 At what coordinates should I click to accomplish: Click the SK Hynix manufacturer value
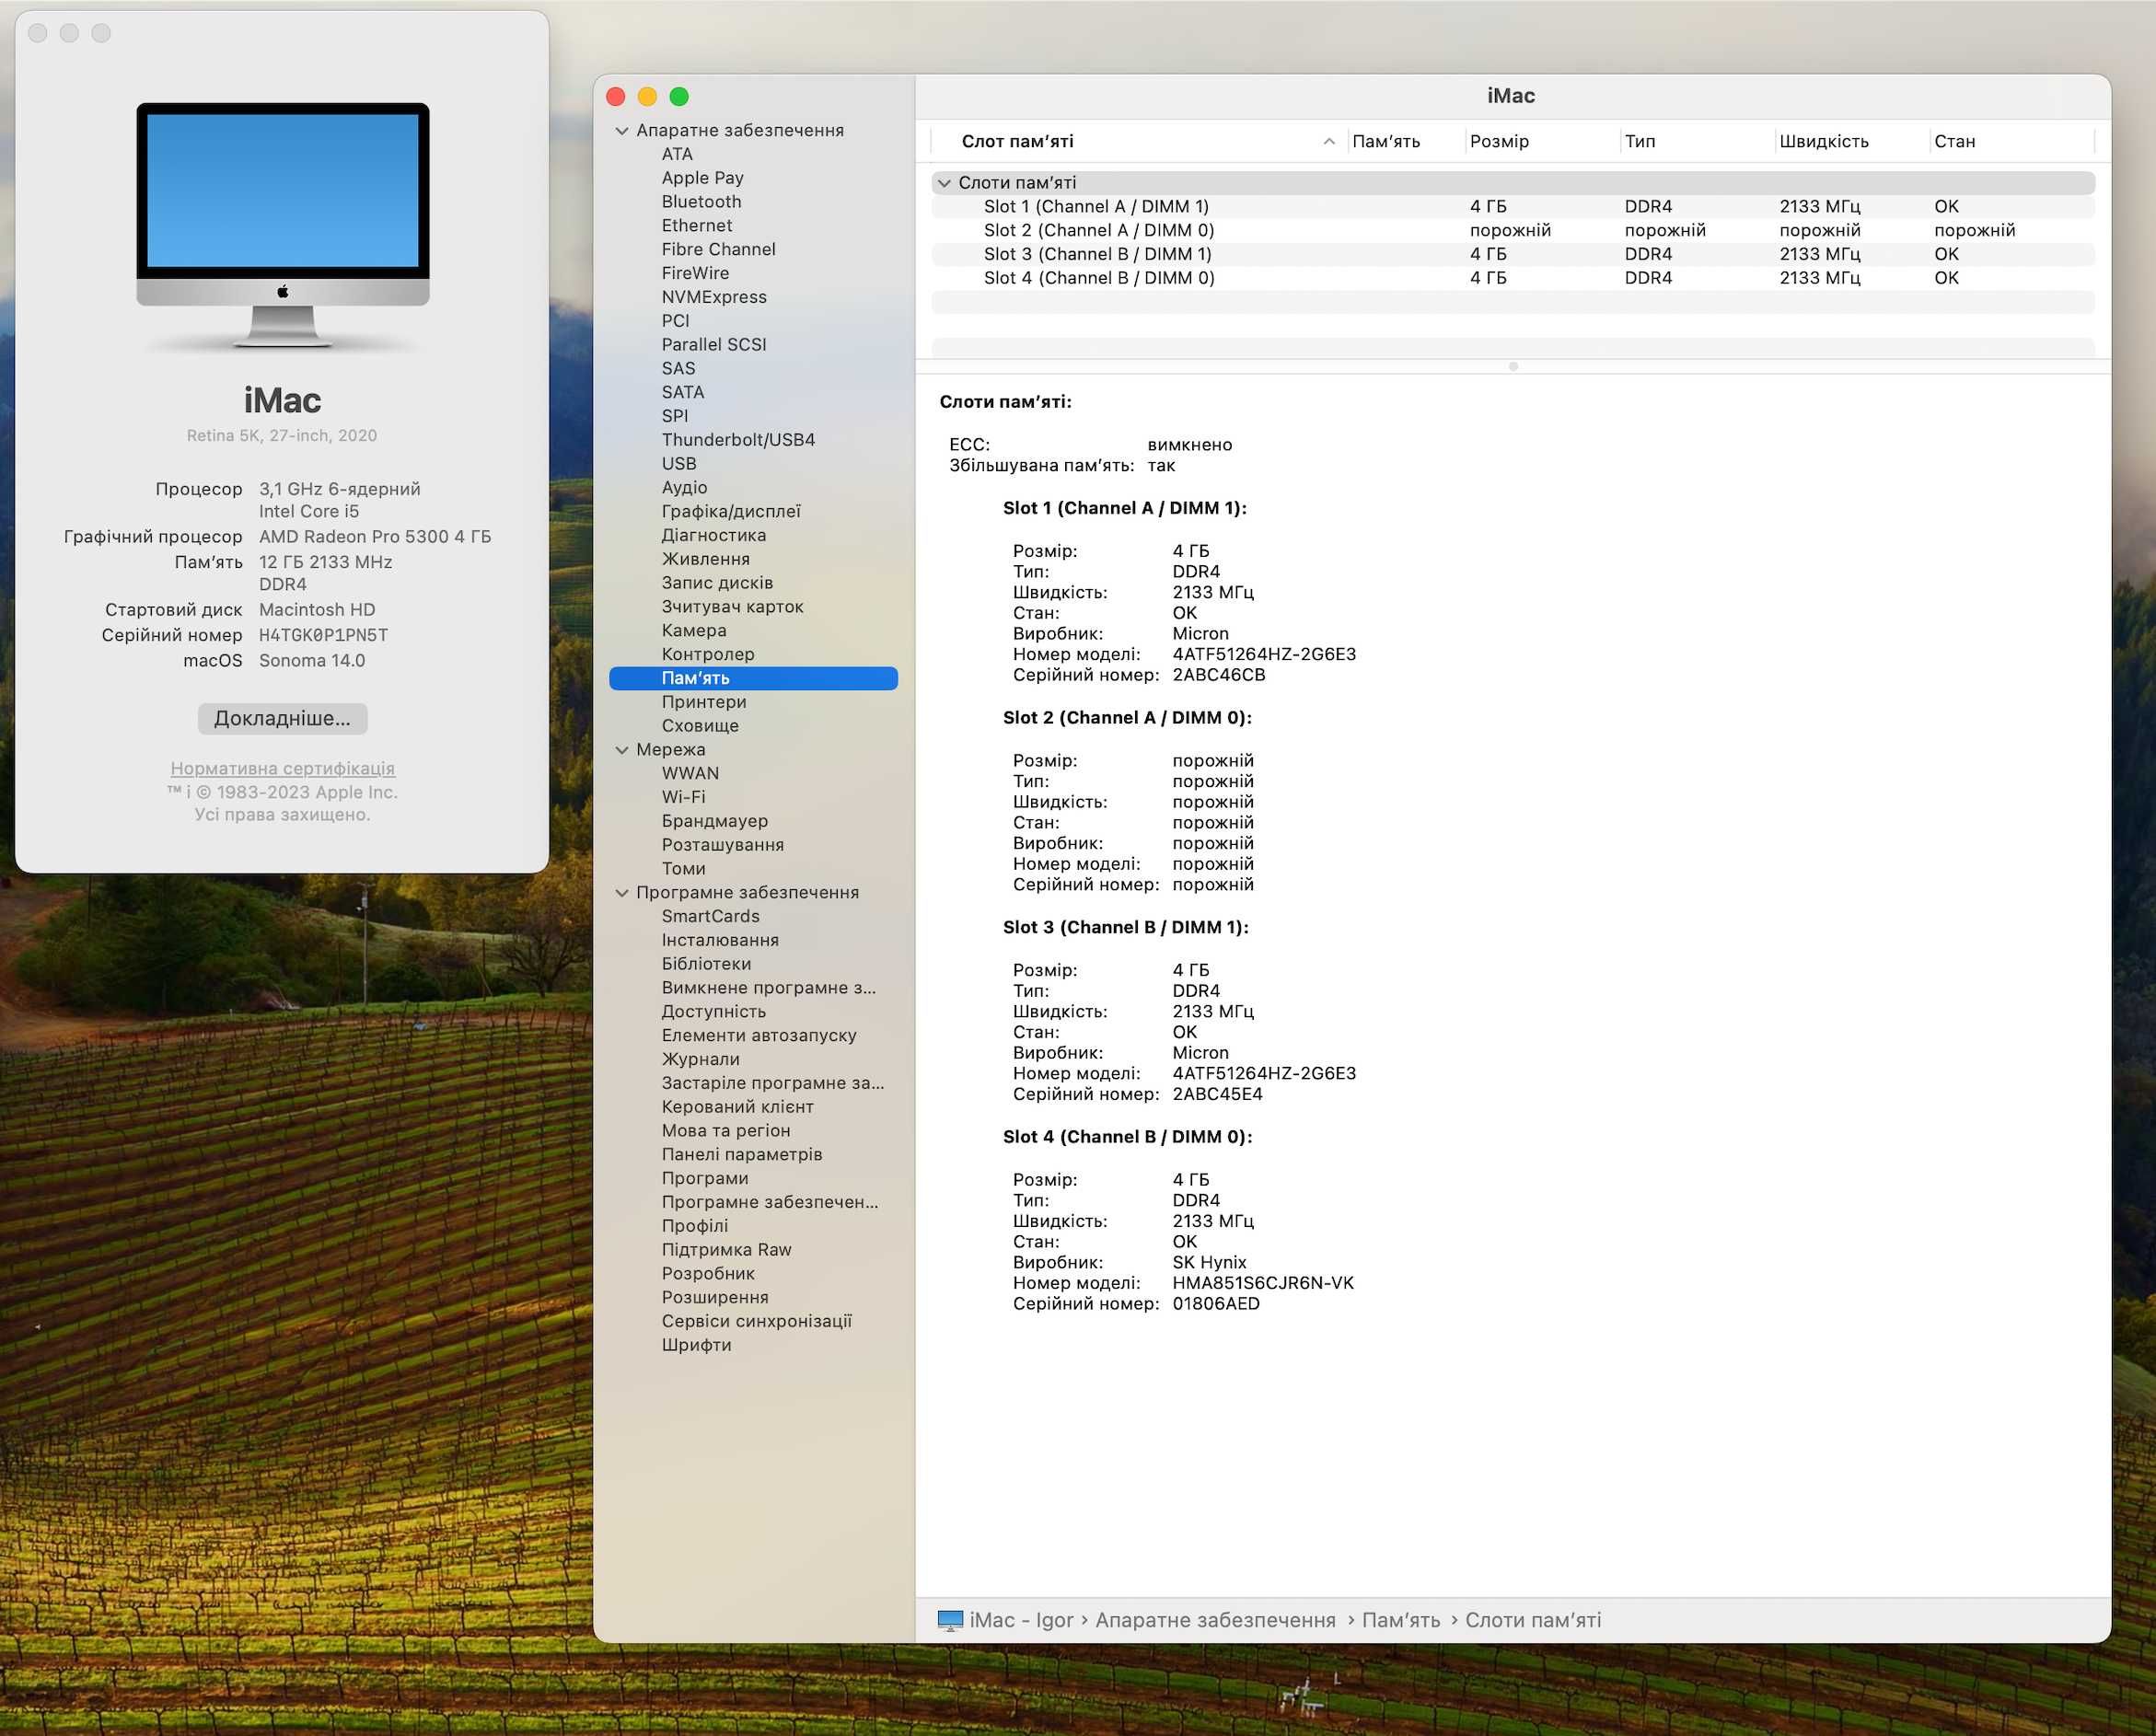(x=1209, y=1262)
